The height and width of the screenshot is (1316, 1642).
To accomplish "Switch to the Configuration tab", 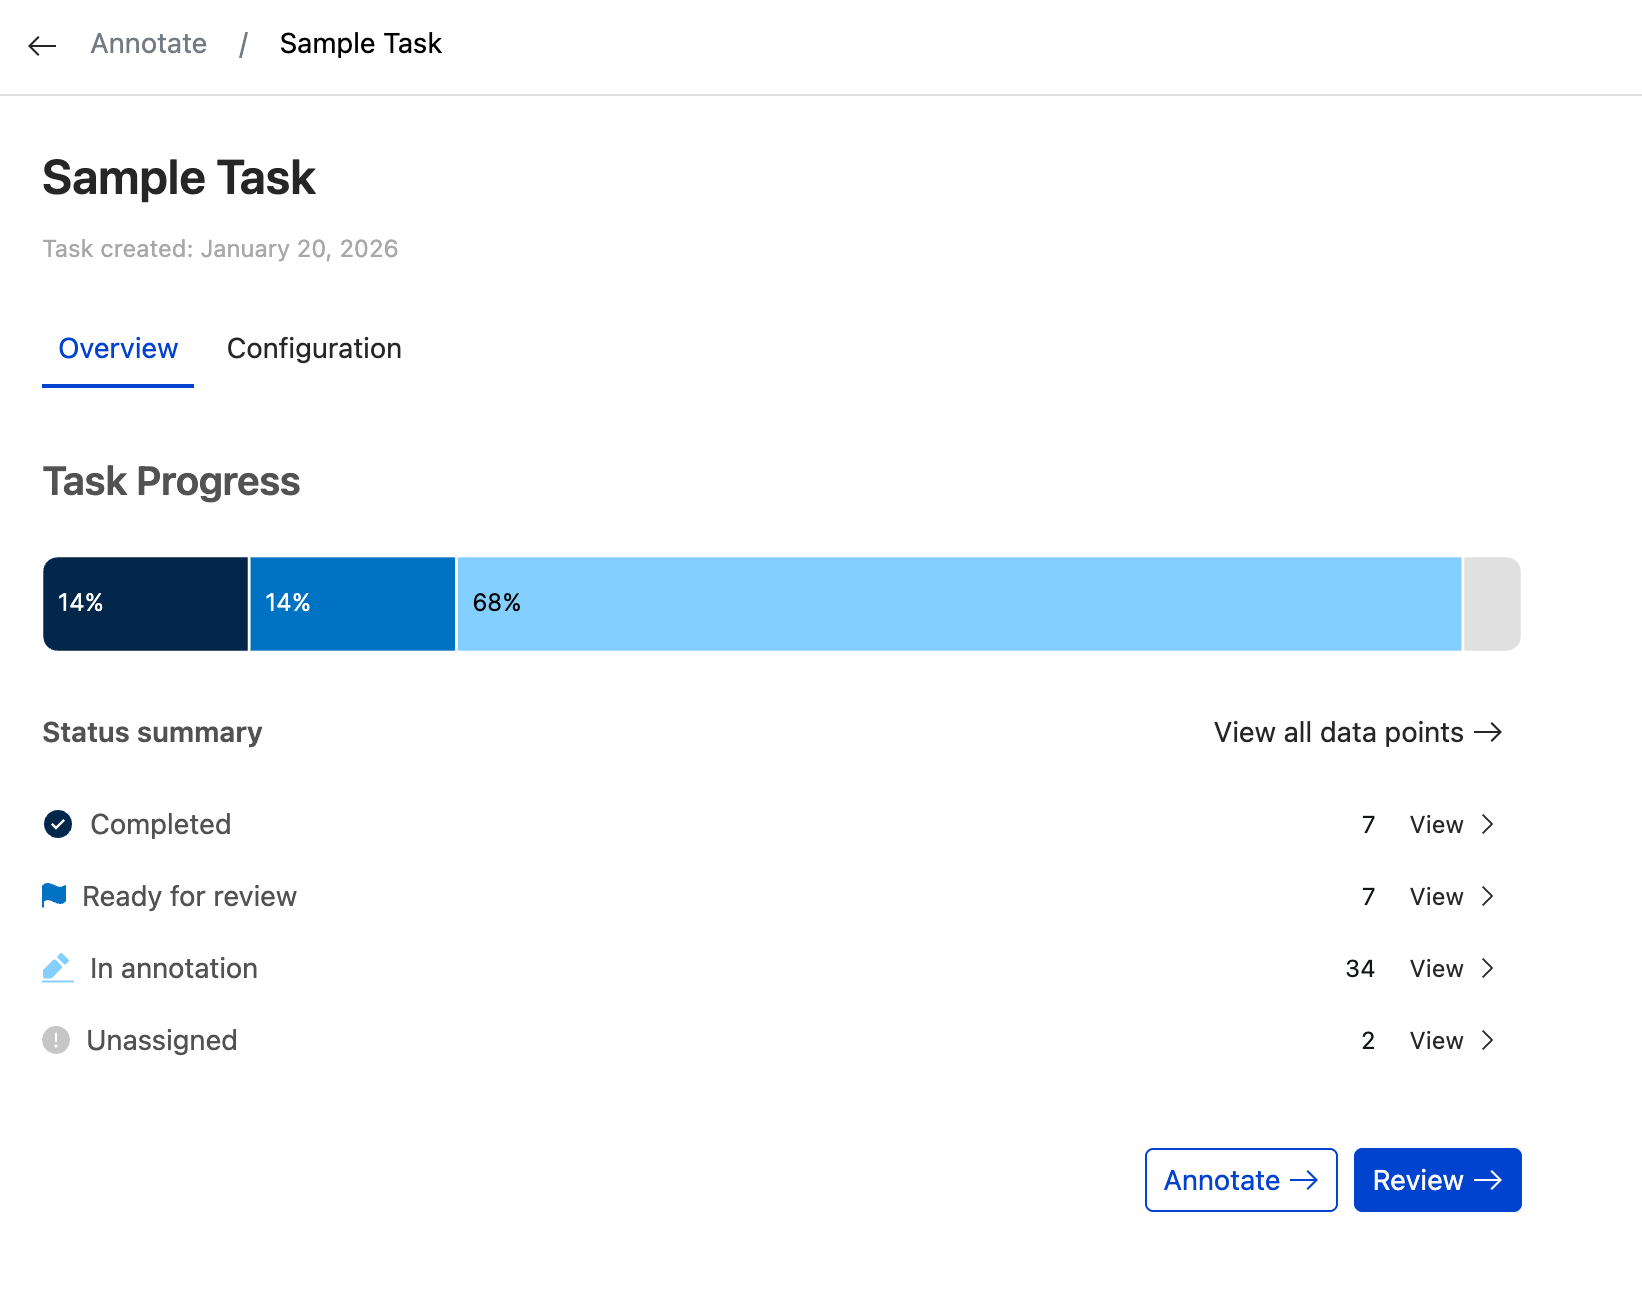I will pyautogui.click(x=314, y=349).
